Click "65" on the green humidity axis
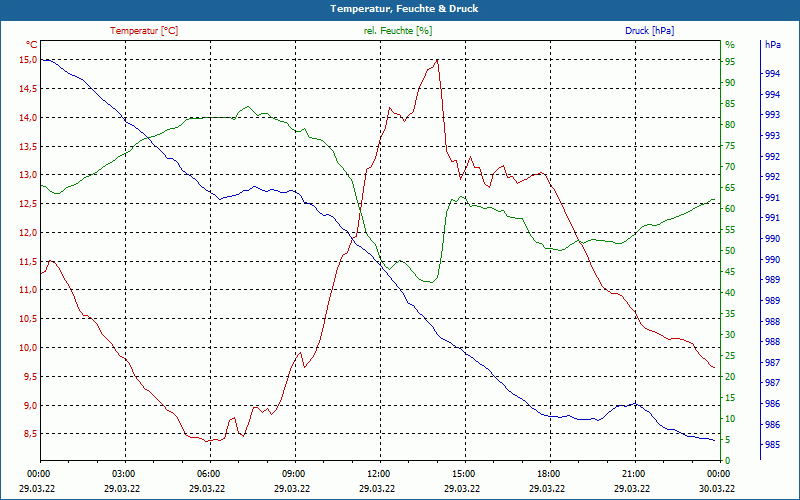Screen dimensions: 800x500 (x=730, y=188)
